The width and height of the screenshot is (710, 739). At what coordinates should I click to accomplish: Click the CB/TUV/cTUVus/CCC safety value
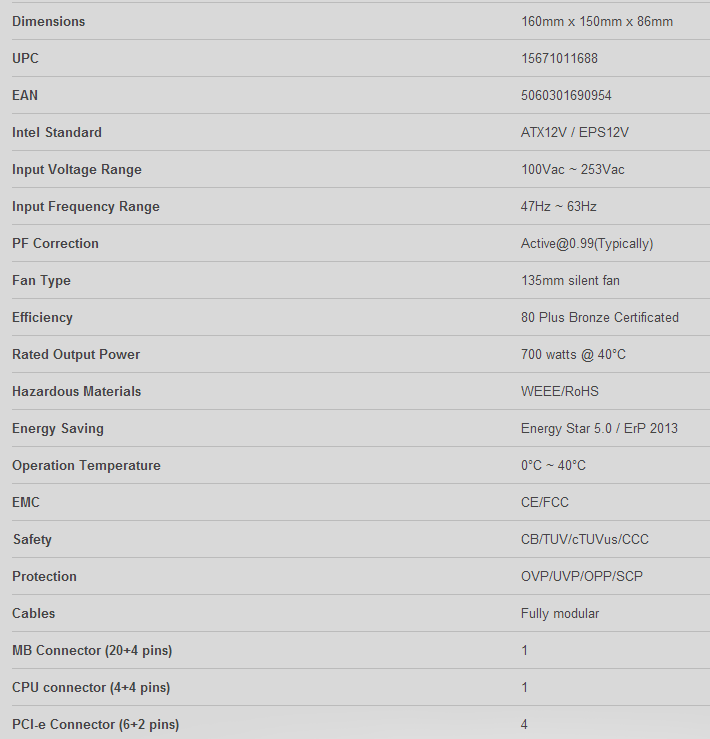(584, 539)
